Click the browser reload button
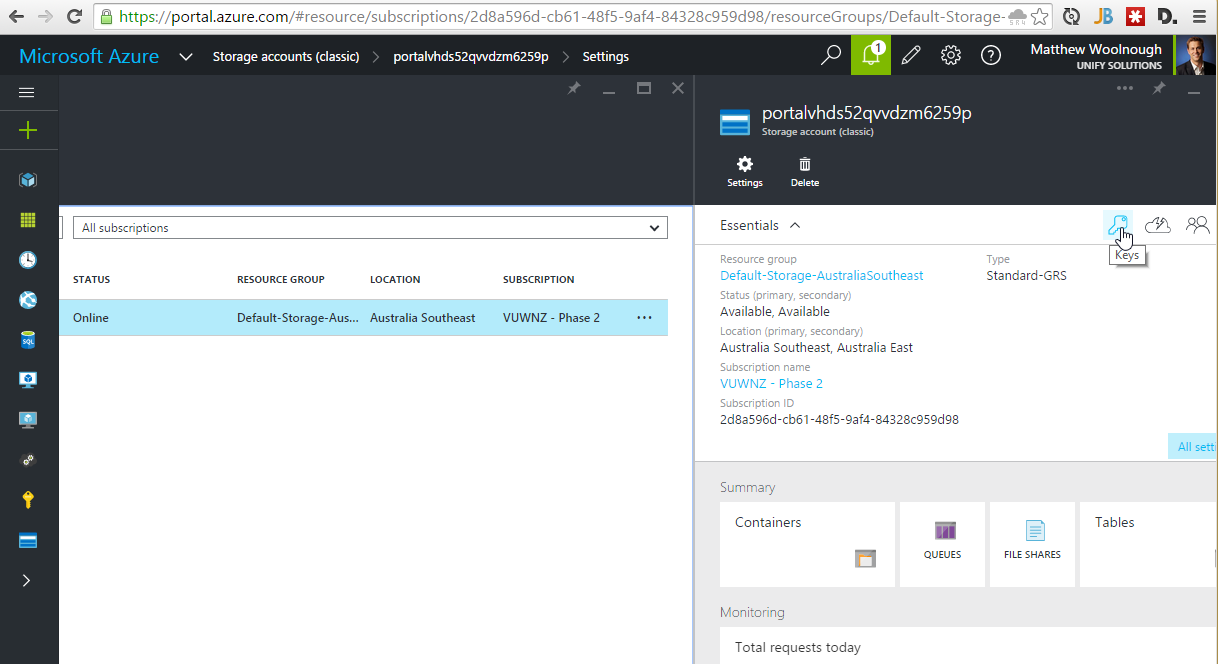1218x664 pixels. [x=74, y=16]
